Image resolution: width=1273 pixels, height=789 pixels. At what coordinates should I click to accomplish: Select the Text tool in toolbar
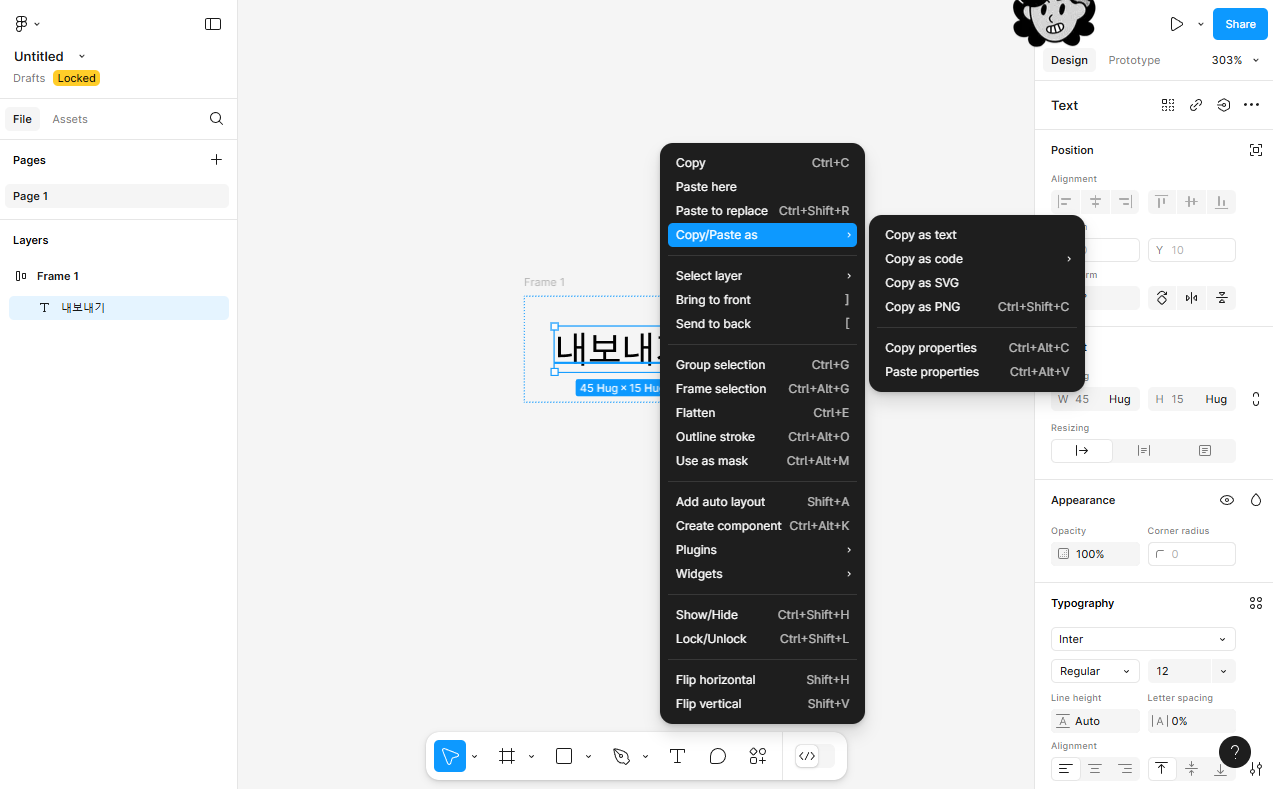[x=677, y=756]
